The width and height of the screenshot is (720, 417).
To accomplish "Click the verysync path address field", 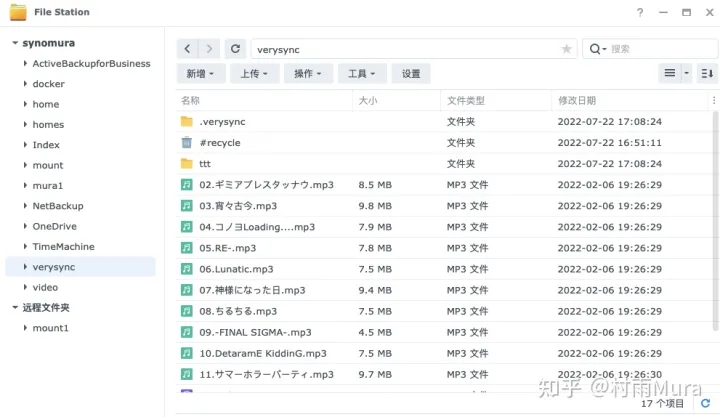I will point(414,49).
